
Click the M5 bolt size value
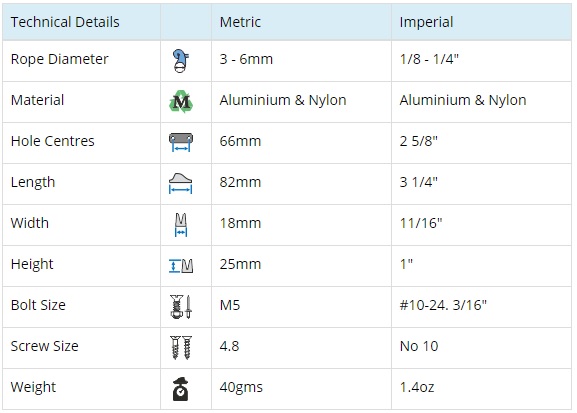point(230,305)
